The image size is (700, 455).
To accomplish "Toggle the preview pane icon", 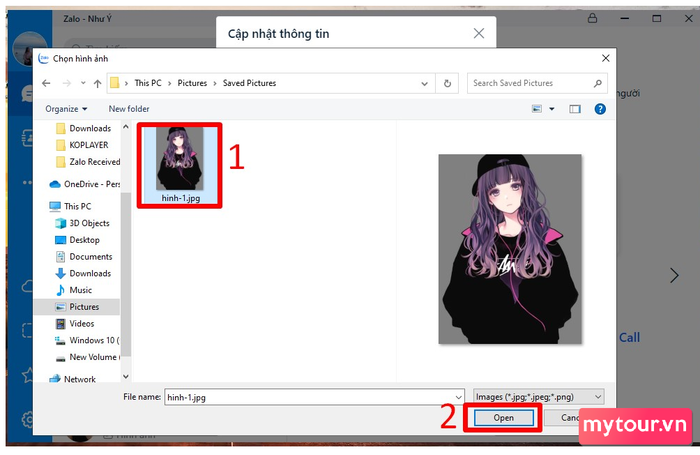I will (x=575, y=109).
